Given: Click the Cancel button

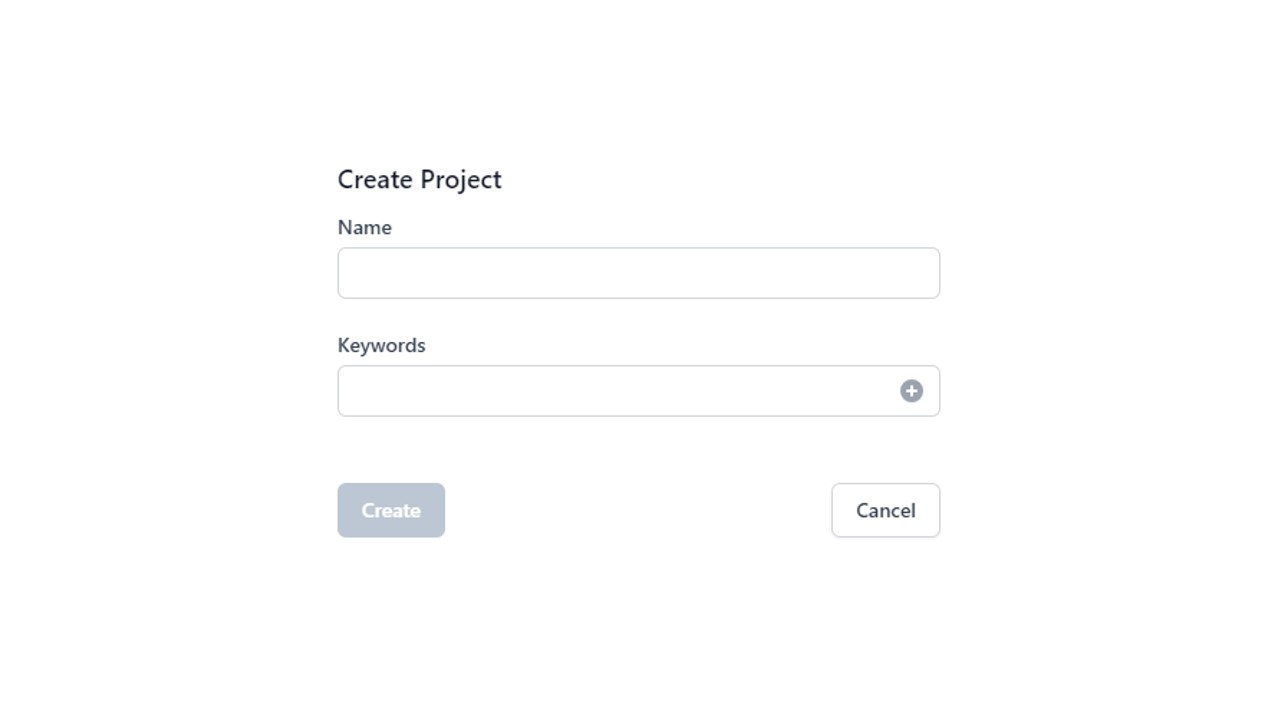Looking at the screenshot, I should click(886, 510).
